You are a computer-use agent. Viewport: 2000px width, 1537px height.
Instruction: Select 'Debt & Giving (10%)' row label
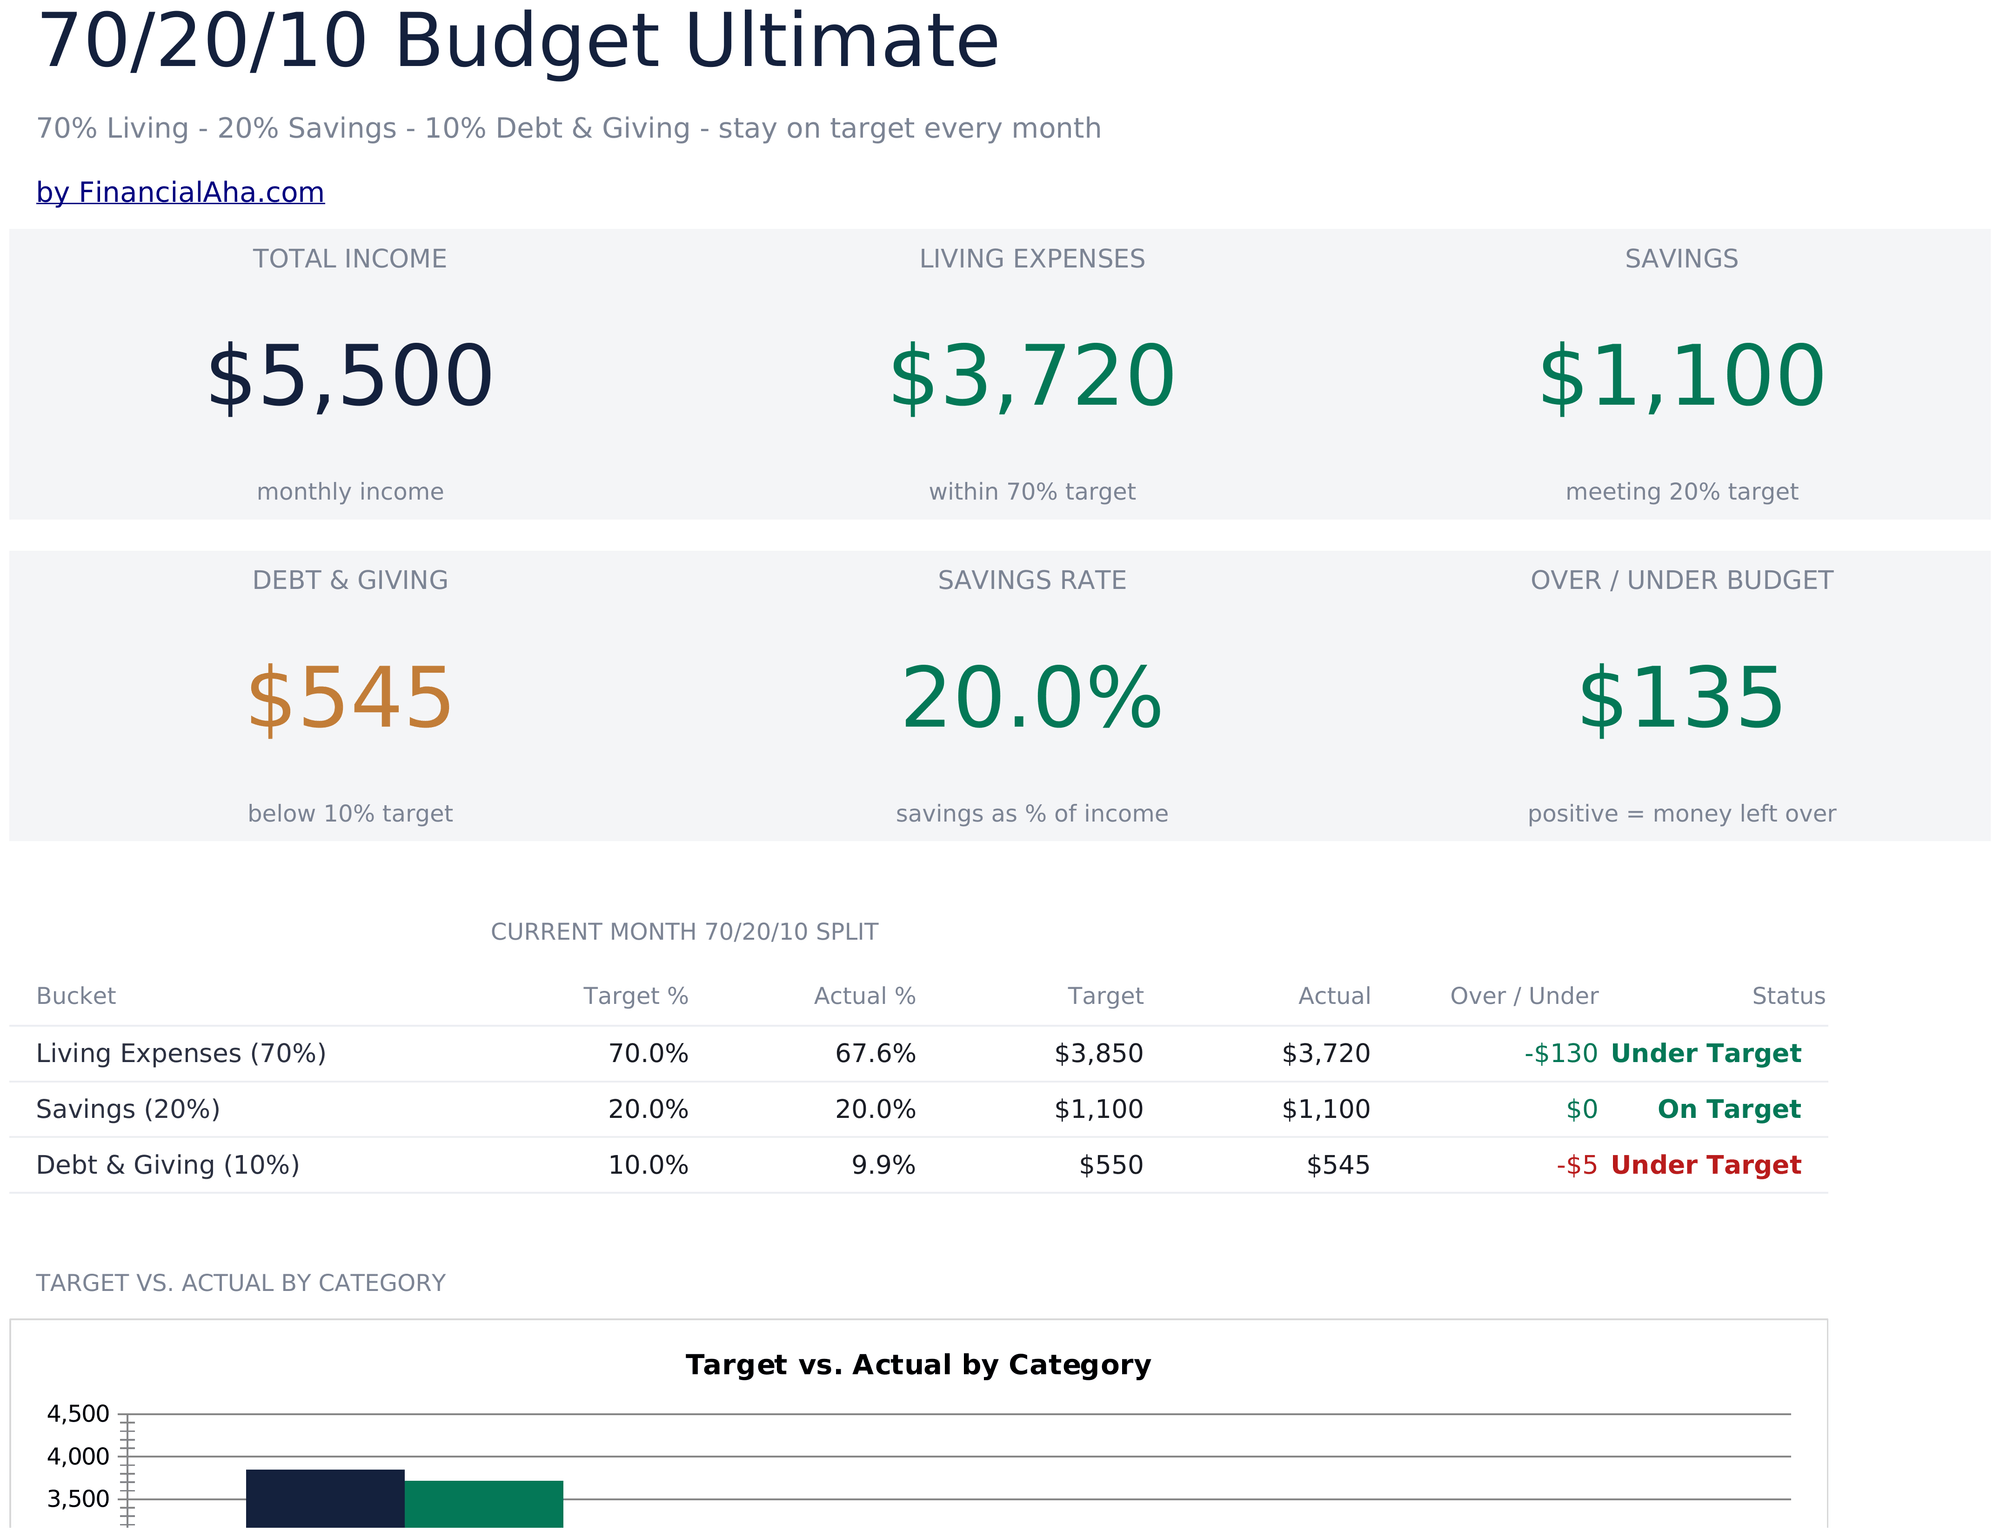(x=168, y=1166)
